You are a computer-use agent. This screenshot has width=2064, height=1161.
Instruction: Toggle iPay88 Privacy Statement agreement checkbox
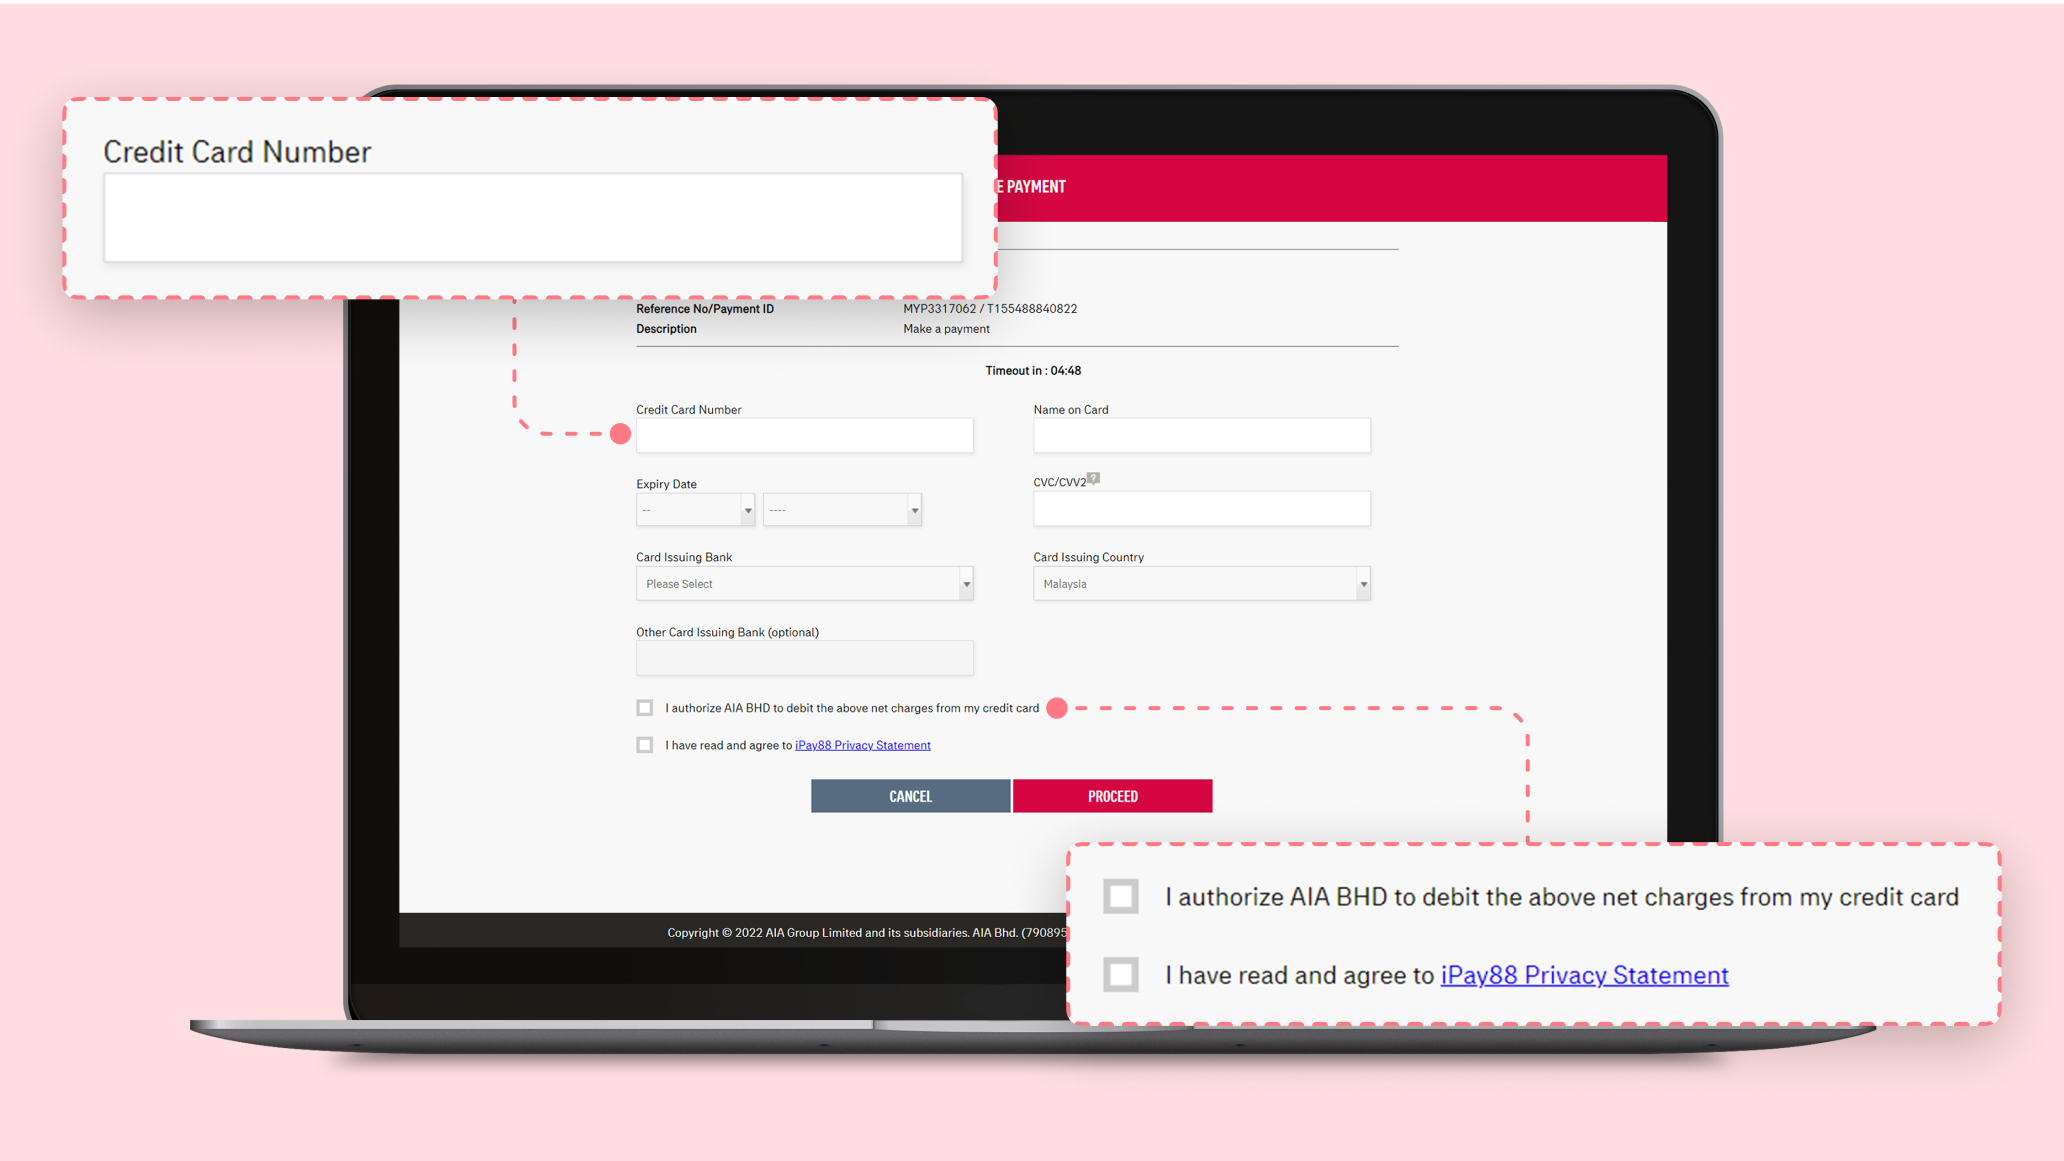click(644, 744)
